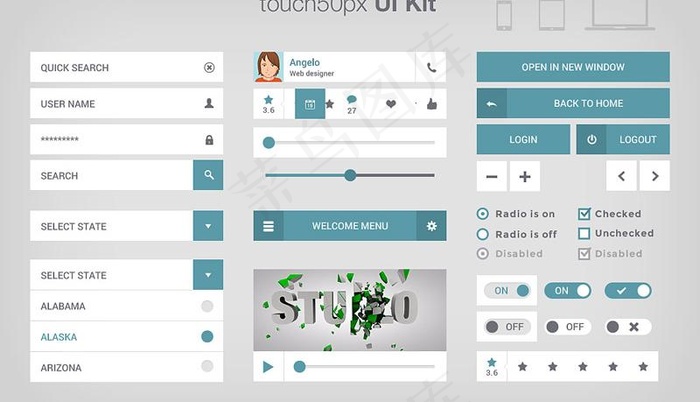Click Angelo's avatar picture
This screenshot has height=402, width=700.
tap(268, 67)
